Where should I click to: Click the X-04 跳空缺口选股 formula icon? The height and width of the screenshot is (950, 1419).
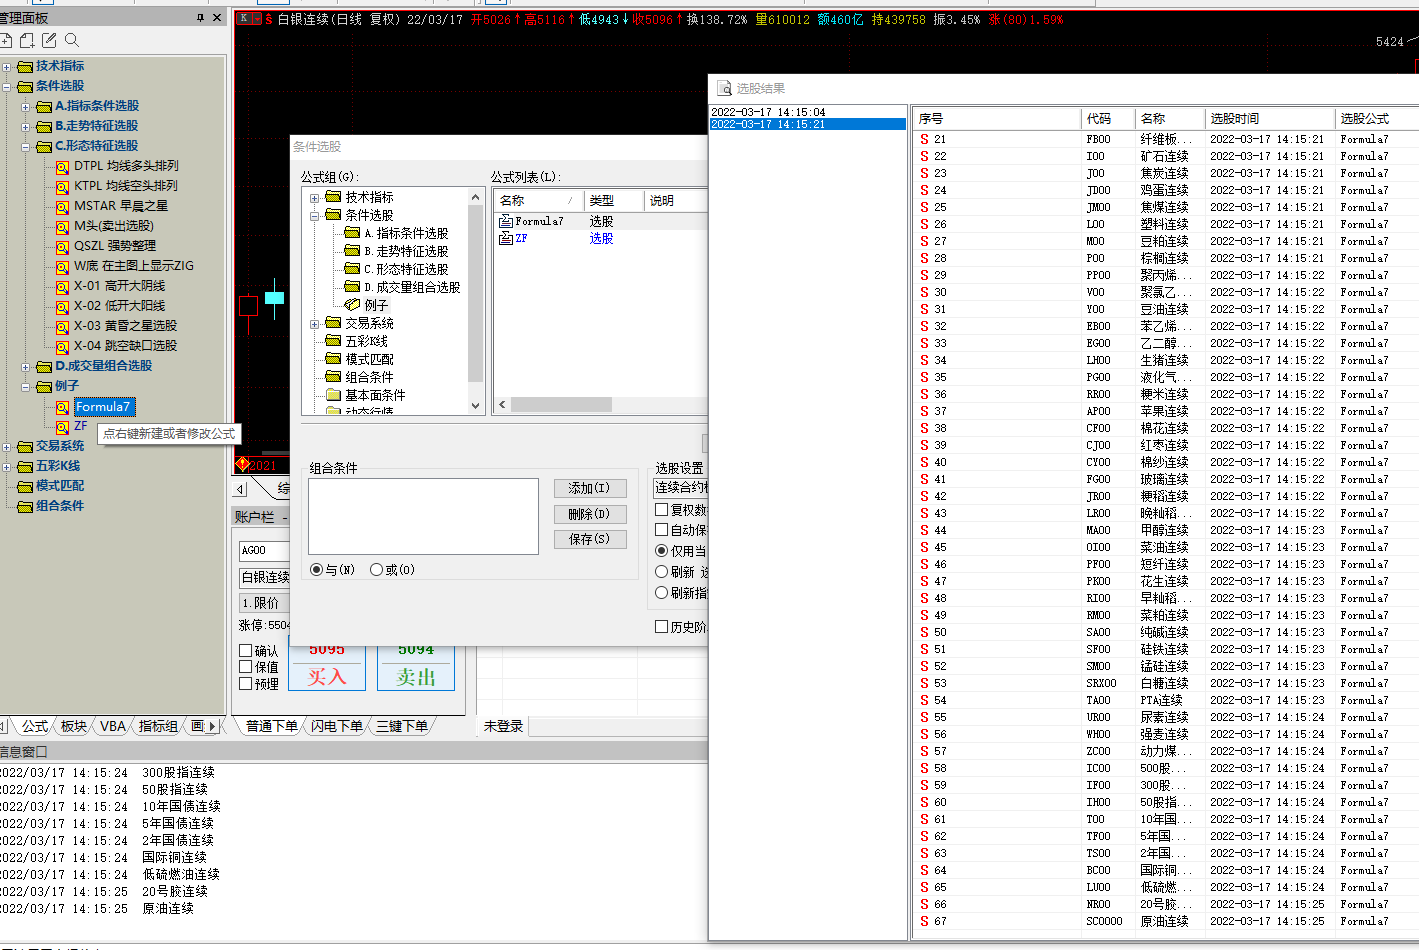(x=62, y=347)
